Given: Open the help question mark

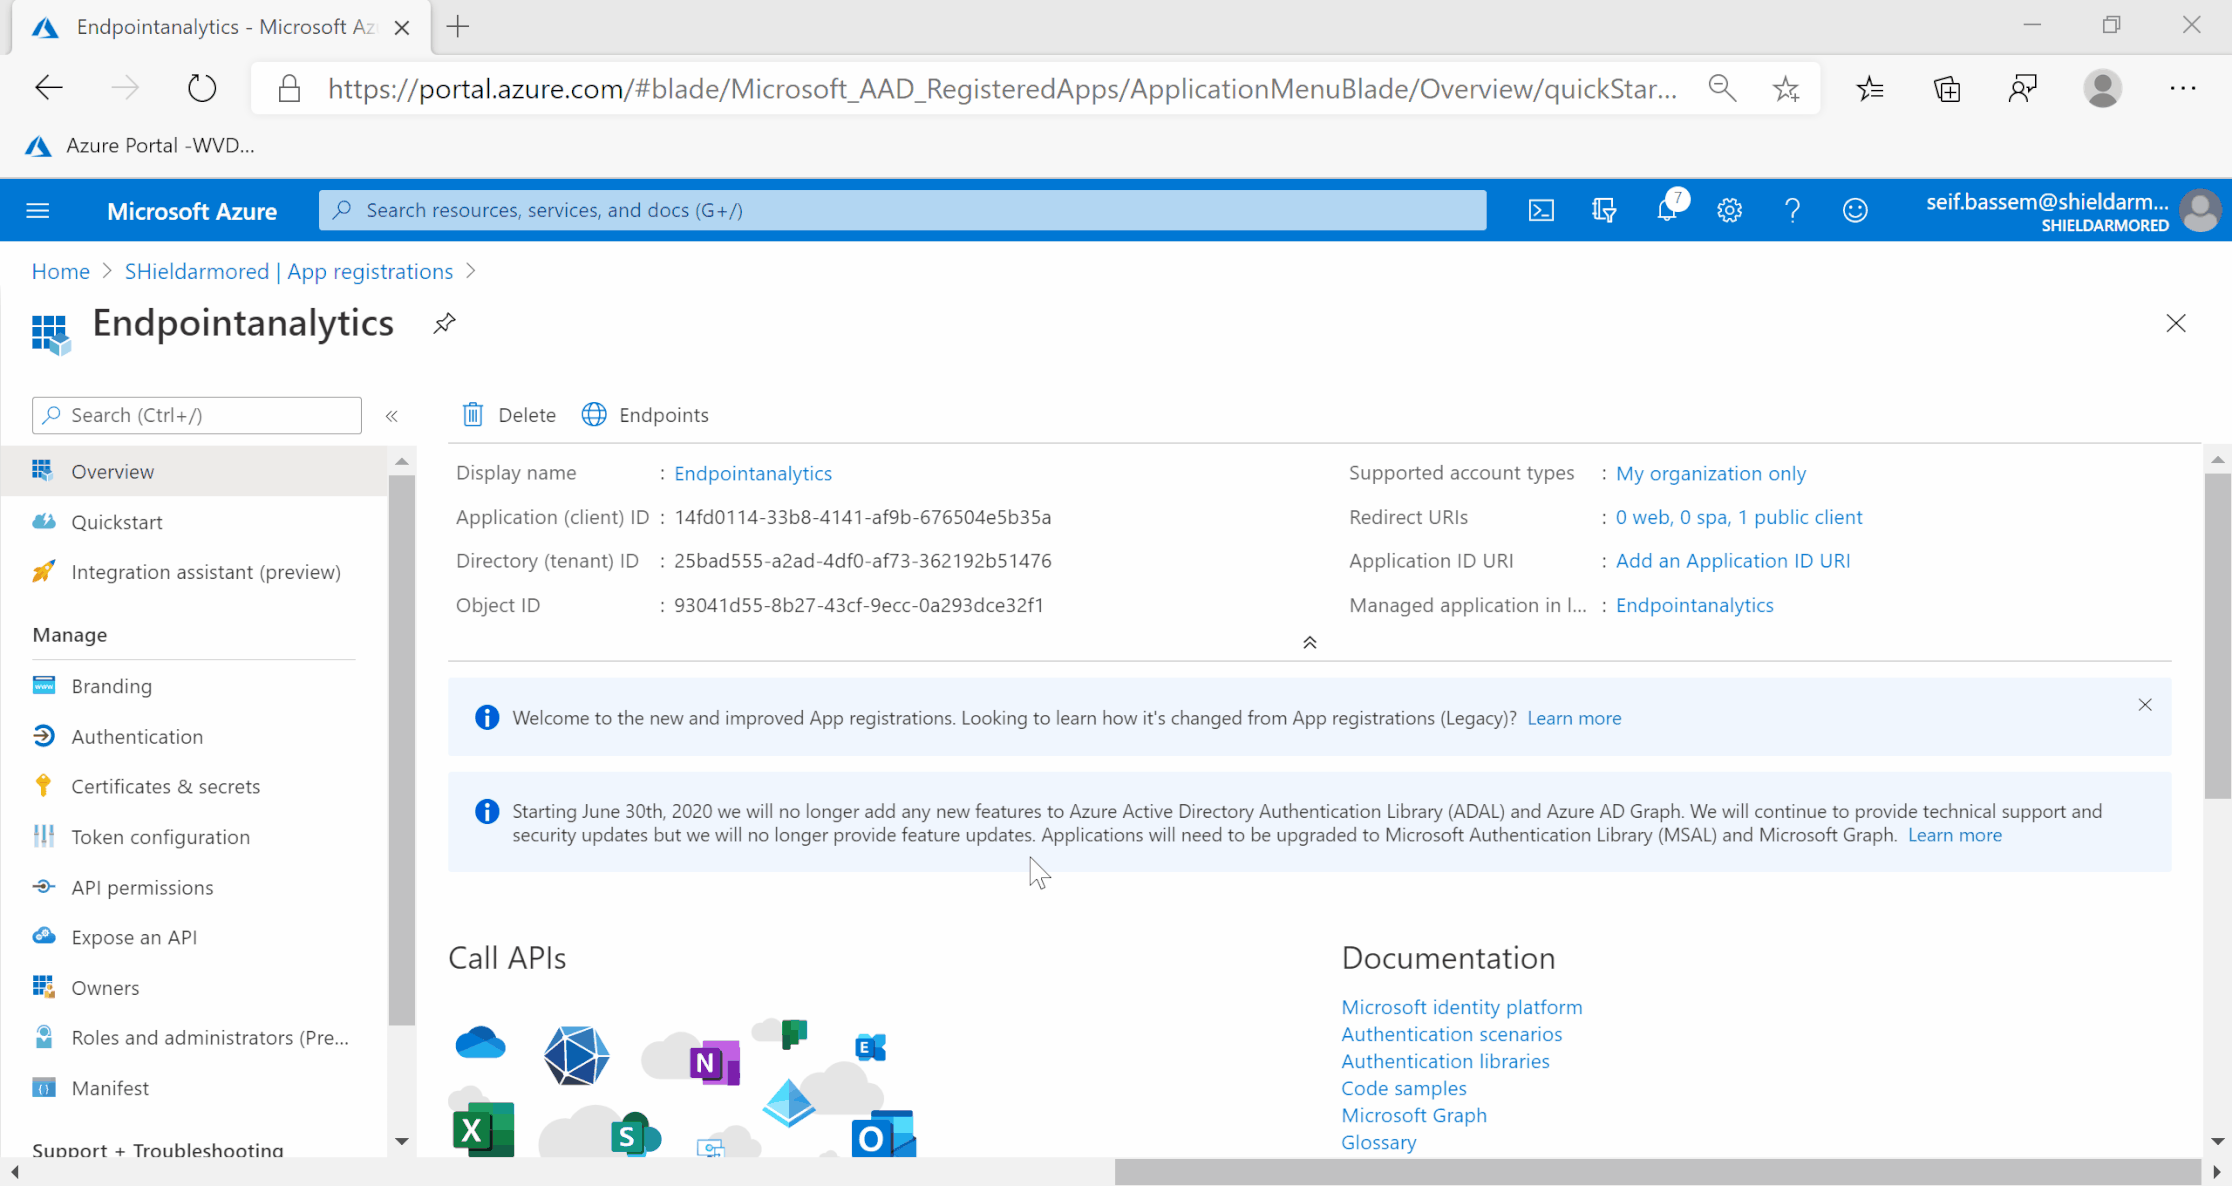Looking at the screenshot, I should point(1792,210).
